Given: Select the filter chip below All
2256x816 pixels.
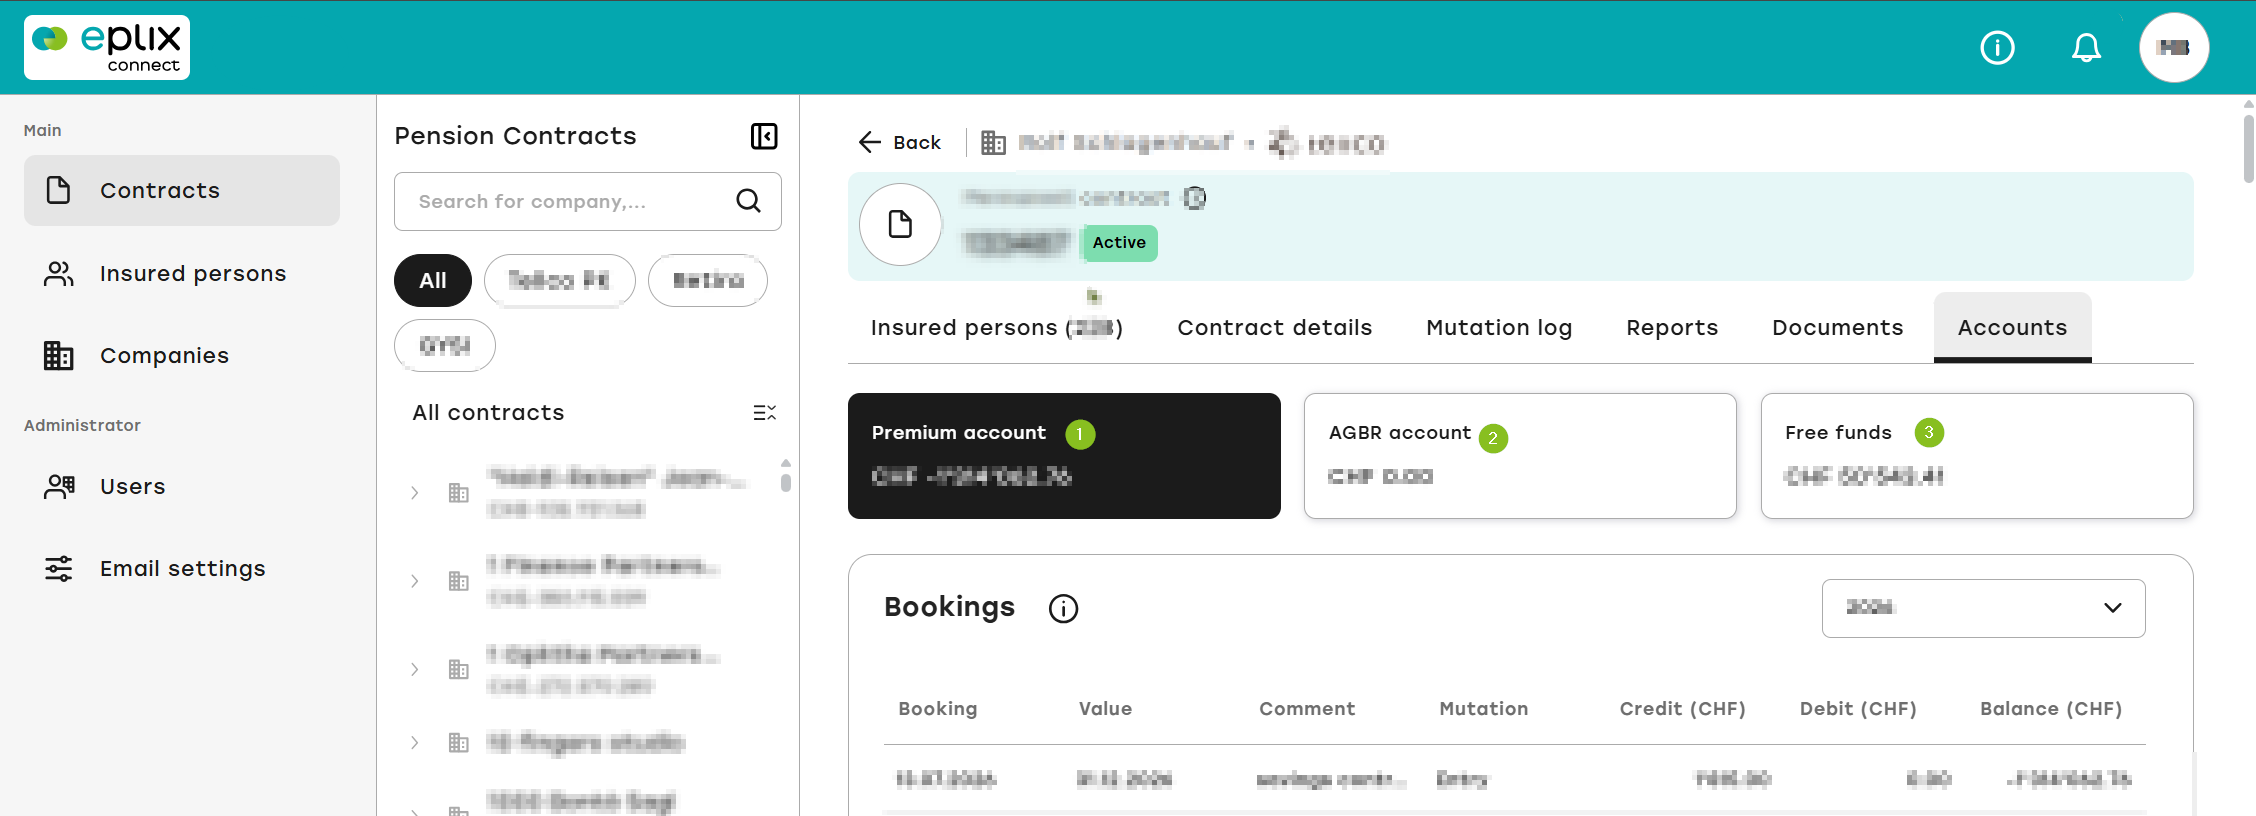Looking at the screenshot, I should (x=445, y=345).
